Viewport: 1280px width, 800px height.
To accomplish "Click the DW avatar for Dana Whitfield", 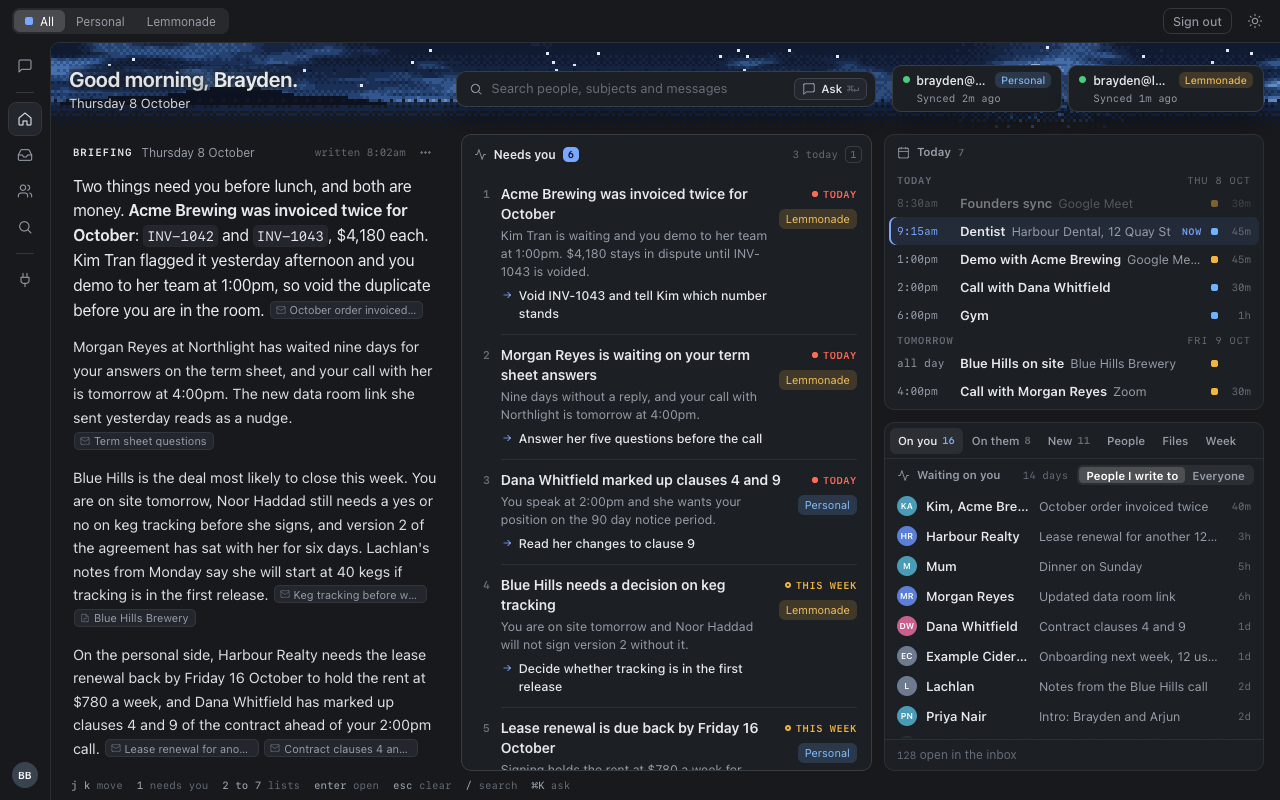I will pos(907,627).
